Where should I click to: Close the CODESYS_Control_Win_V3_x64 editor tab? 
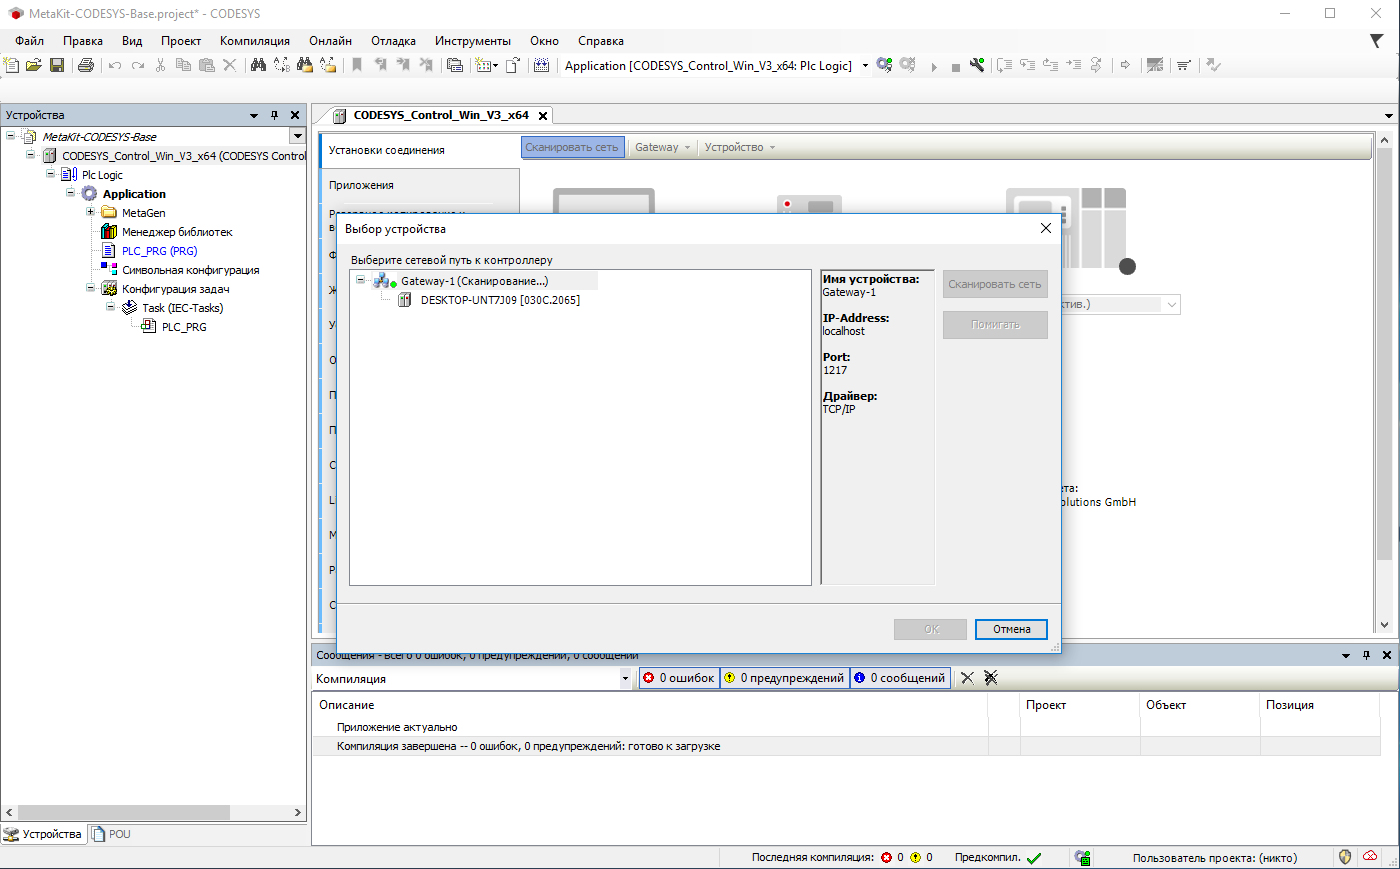coord(543,116)
